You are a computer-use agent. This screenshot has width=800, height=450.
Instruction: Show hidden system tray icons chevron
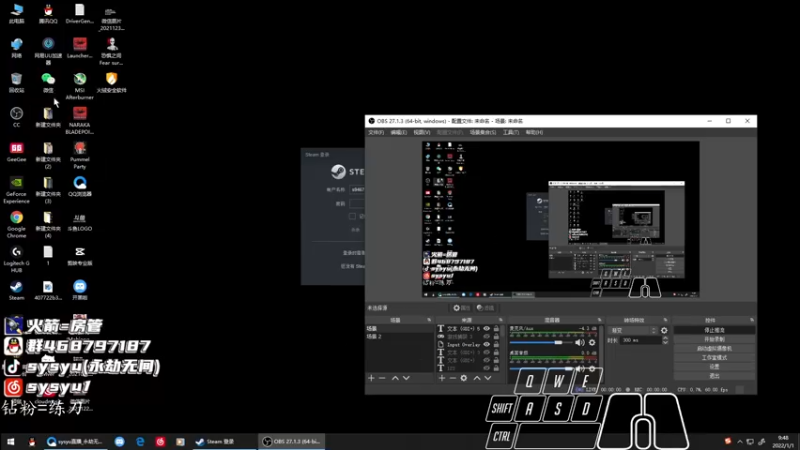coord(740,442)
